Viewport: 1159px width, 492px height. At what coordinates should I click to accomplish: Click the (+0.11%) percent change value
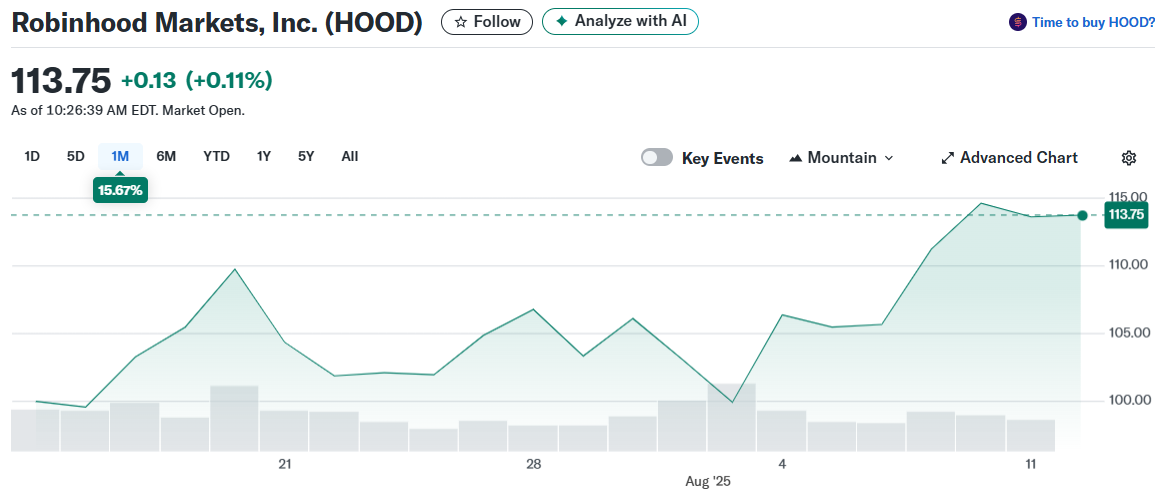coord(228,81)
